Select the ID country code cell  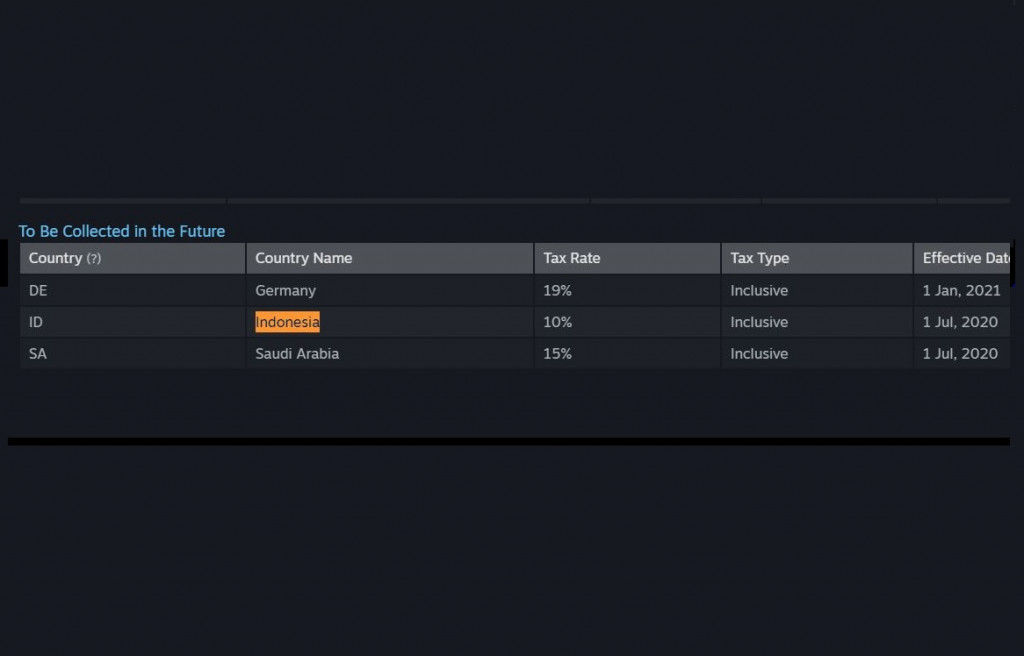tap(36, 322)
